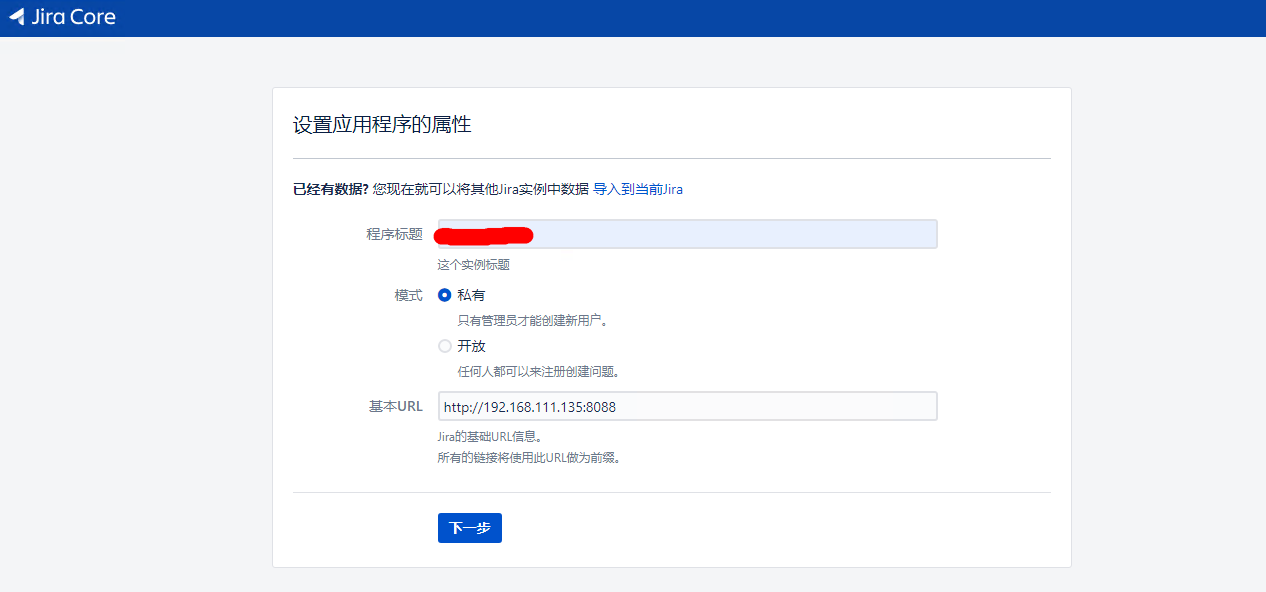The height and width of the screenshot is (592, 1266).
Task: Click the Jira arrow emblem in navbar
Action: tap(15, 17)
